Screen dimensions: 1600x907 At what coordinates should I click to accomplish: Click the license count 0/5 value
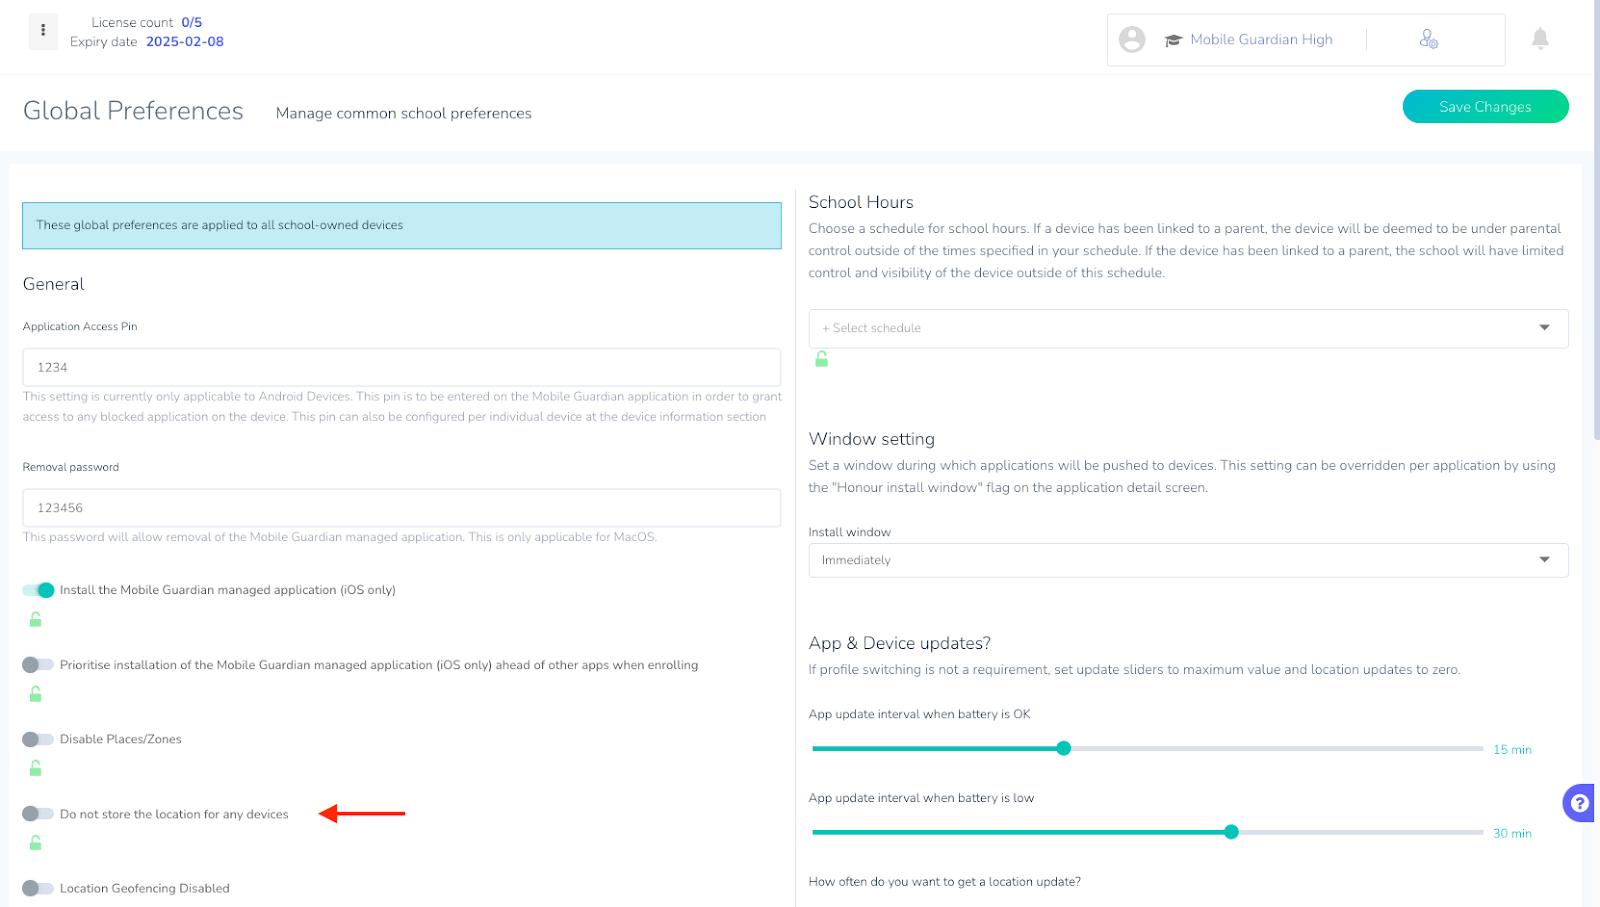pyautogui.click(x=192, y=22)
